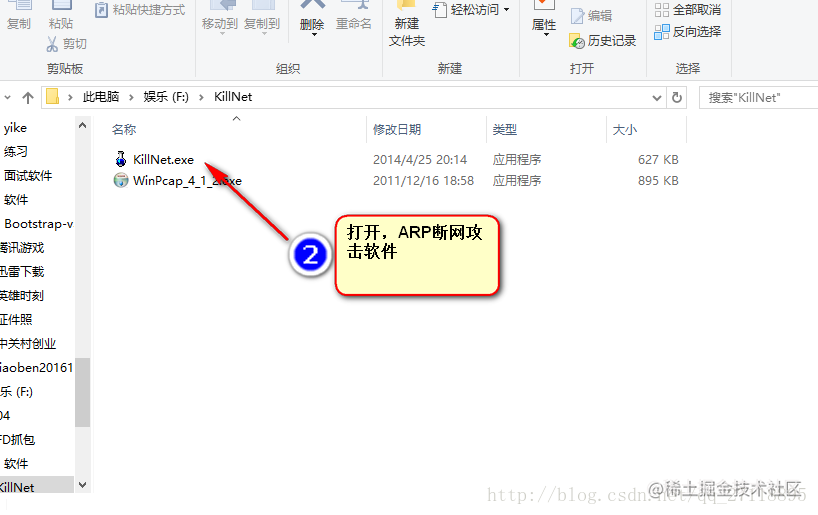
Task: Open the recent locations chevron by the Up arrow
Action: tap(7, 97)
